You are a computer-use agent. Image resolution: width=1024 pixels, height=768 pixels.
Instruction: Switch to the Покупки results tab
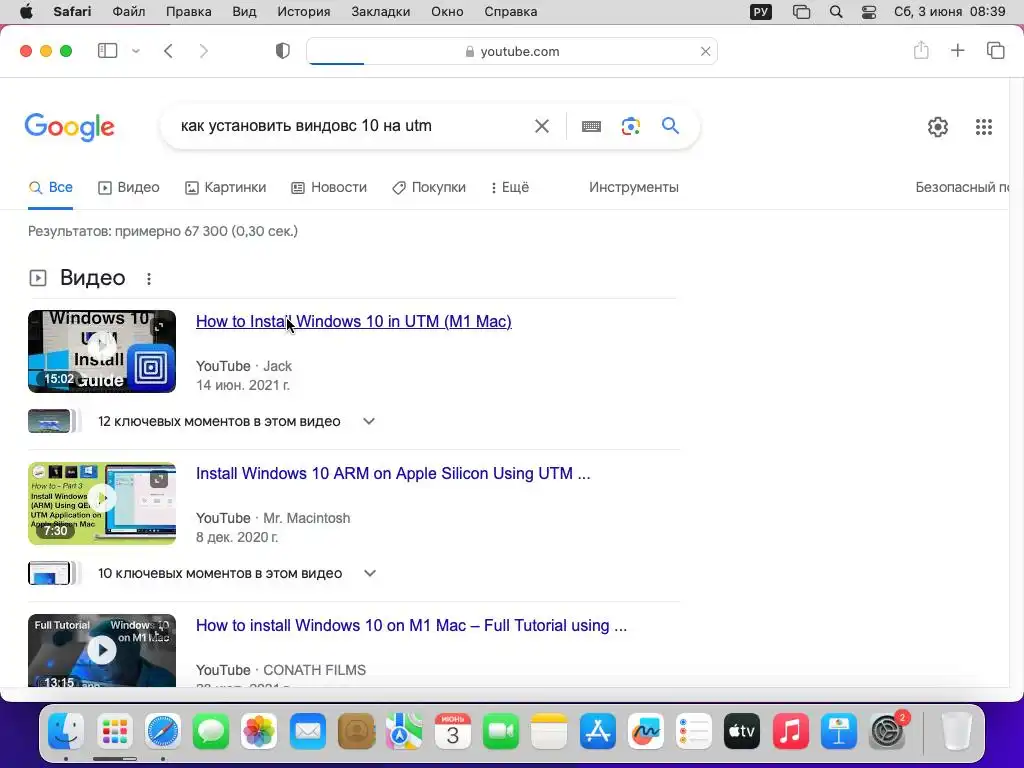(428, 187)
